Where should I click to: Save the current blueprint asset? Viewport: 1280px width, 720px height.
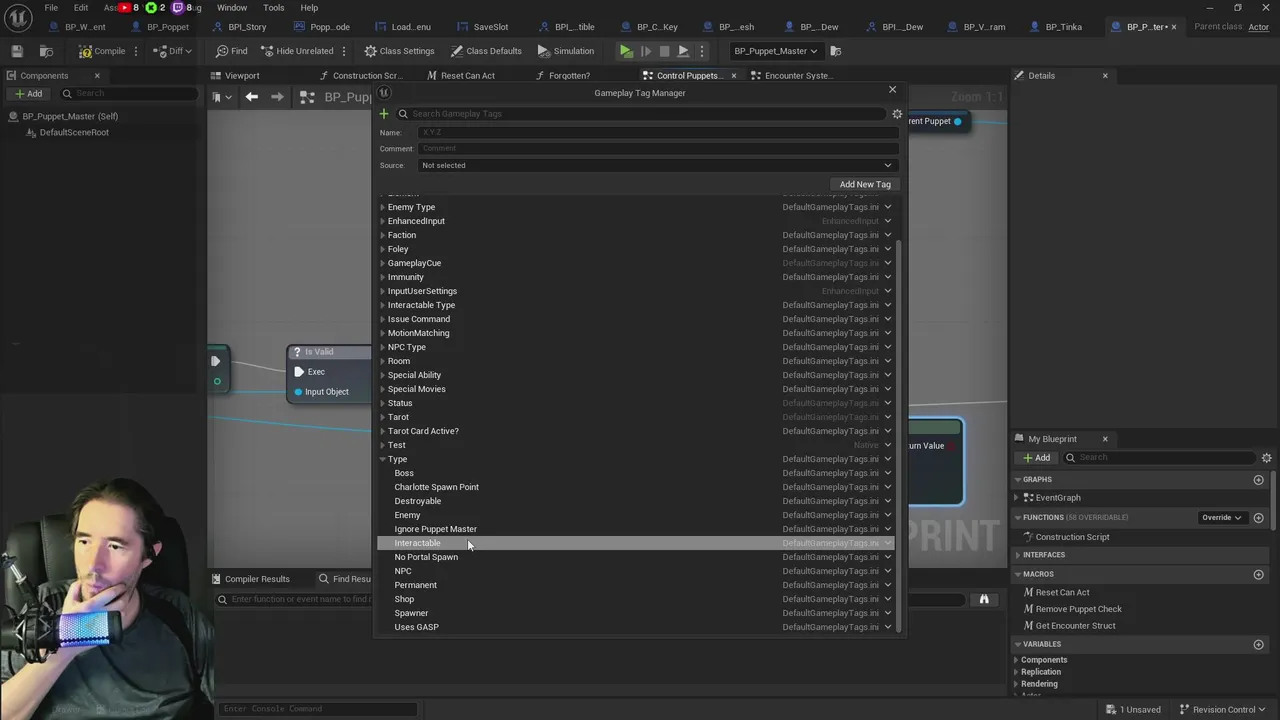point(18,51)
